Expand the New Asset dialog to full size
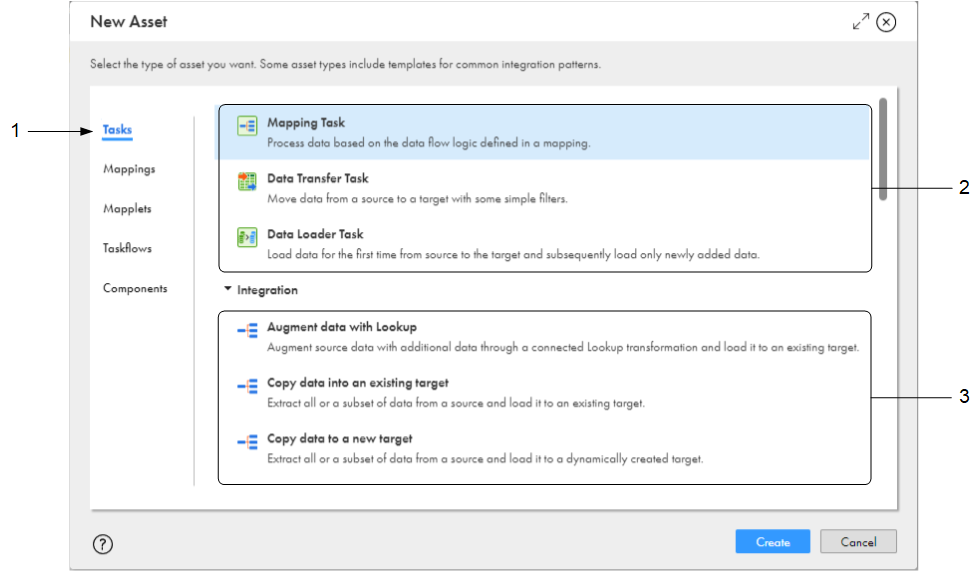Image resolution: width=980 pixels, height=572 pixels. (861, 22)
